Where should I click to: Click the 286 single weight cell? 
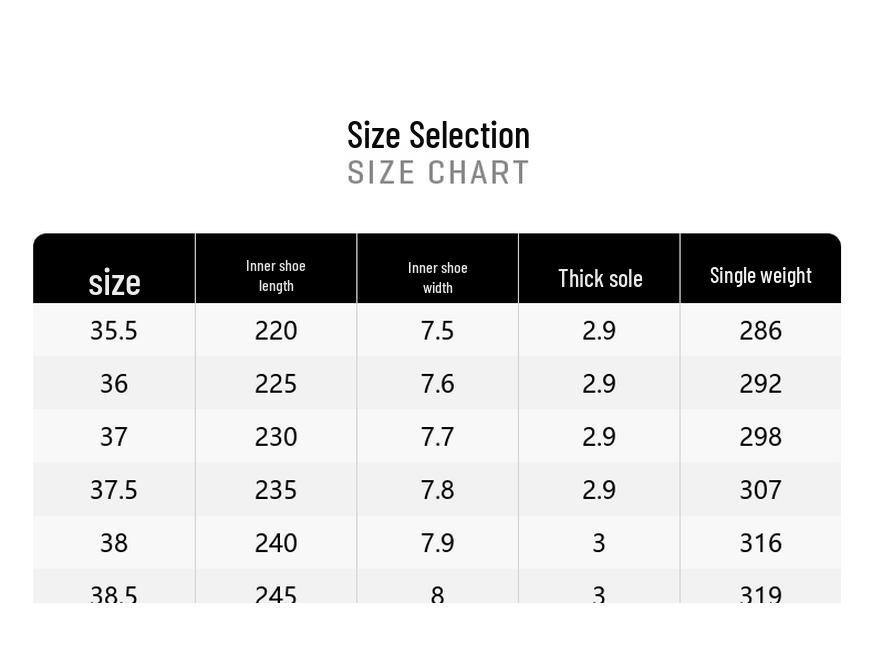click(760, 331)
